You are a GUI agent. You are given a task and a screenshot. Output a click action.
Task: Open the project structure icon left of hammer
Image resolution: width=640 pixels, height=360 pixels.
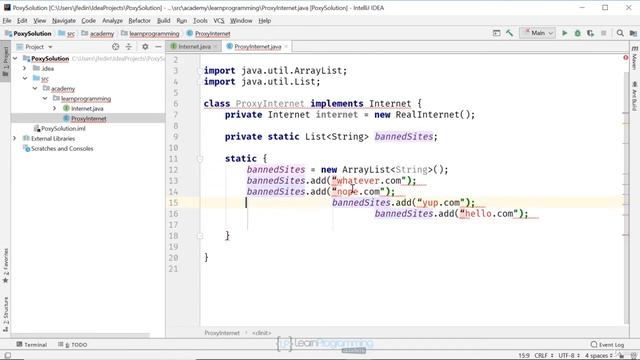click(x=496, y=33)
